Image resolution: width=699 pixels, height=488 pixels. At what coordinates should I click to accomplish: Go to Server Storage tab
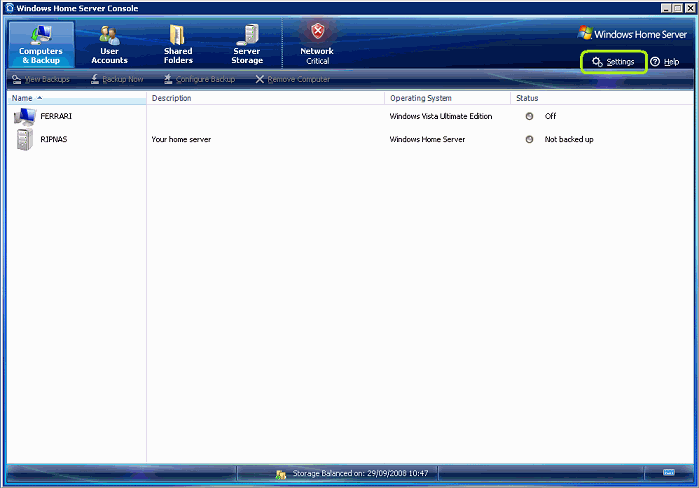247,45
